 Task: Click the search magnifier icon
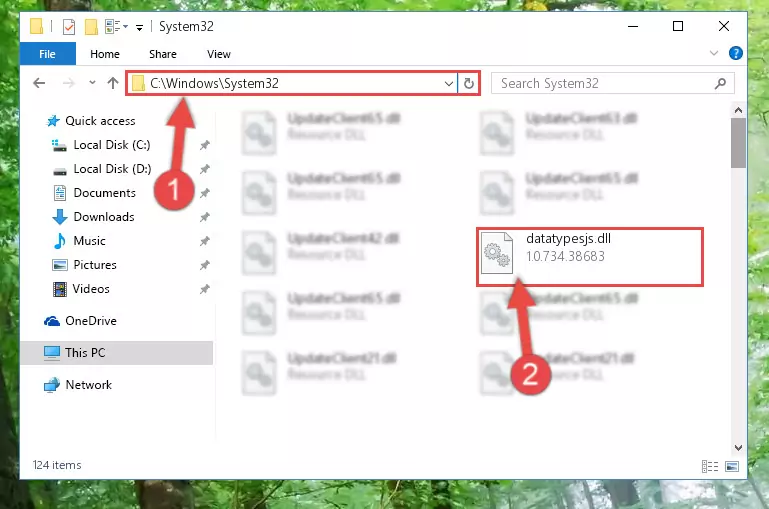720,83
